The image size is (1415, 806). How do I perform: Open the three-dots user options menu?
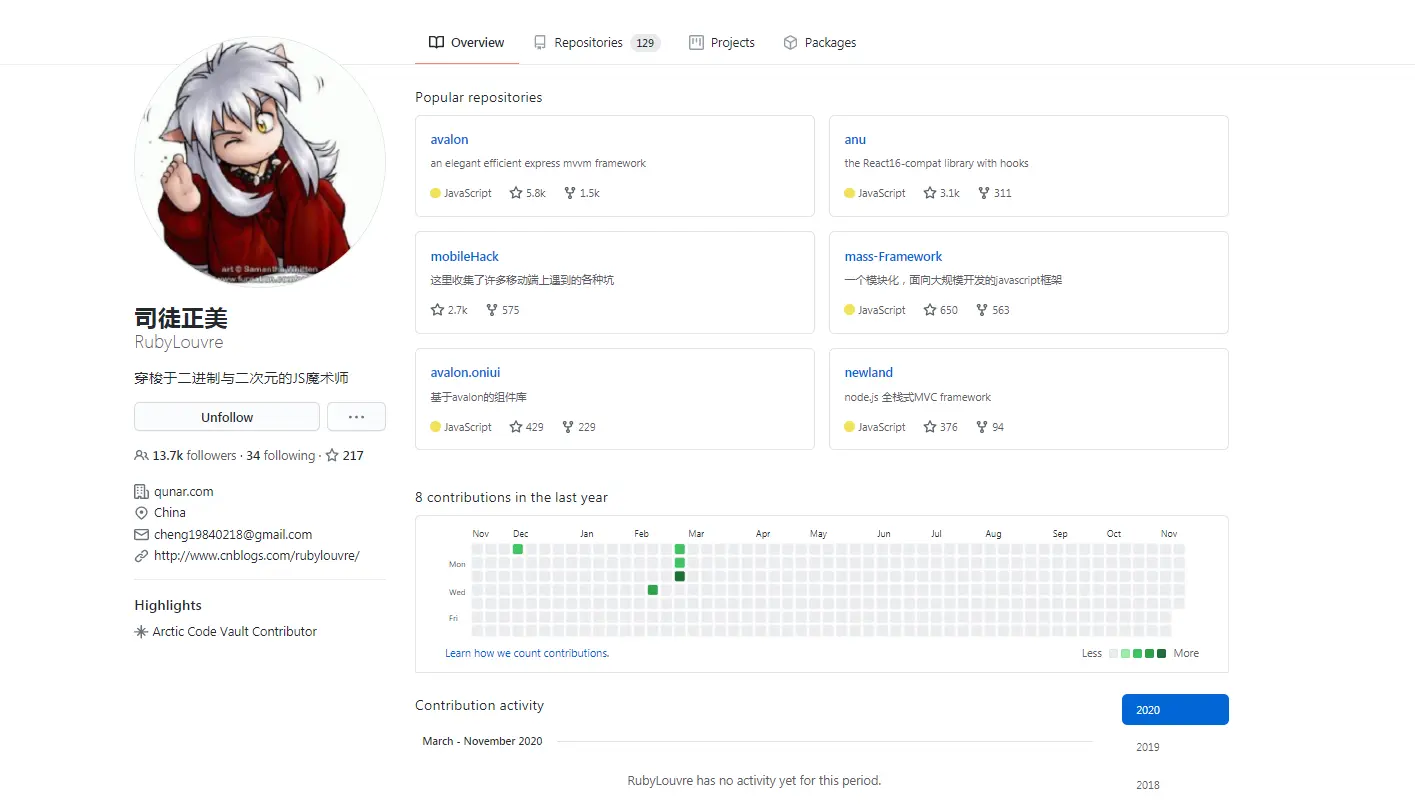pos(357,417)
